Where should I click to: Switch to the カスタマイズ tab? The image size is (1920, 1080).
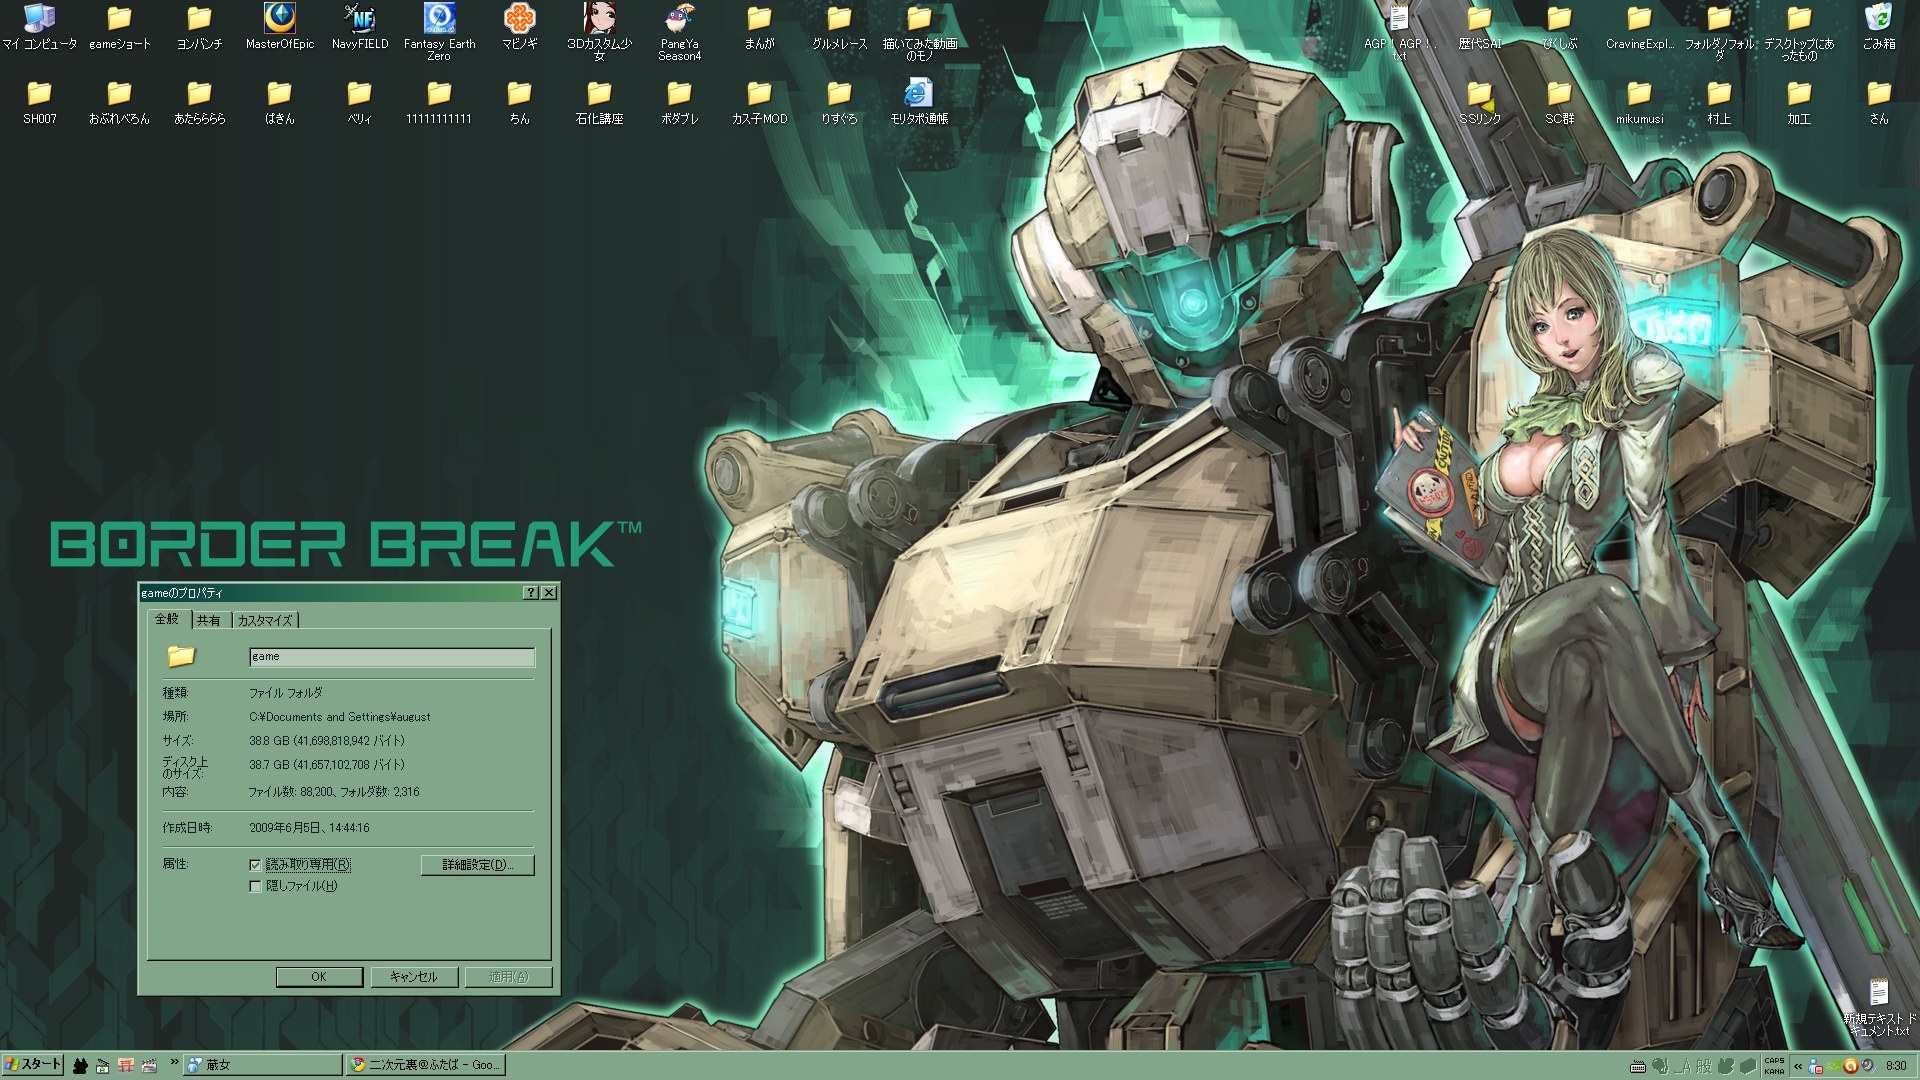[x=265, y=621]
